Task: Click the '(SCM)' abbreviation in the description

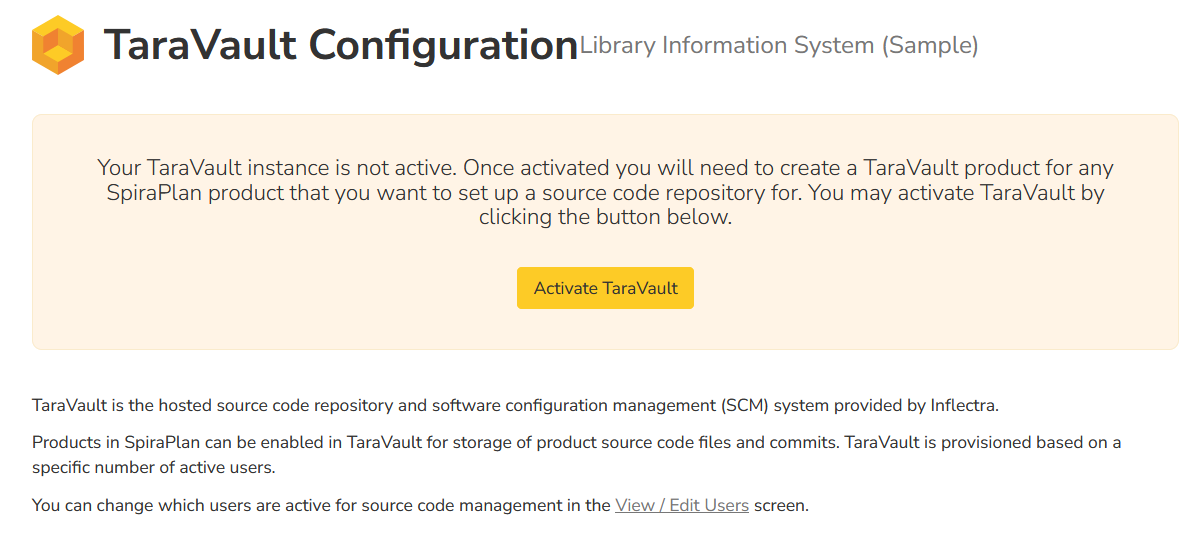Action: pyautogui.click(x=743, y=405)
